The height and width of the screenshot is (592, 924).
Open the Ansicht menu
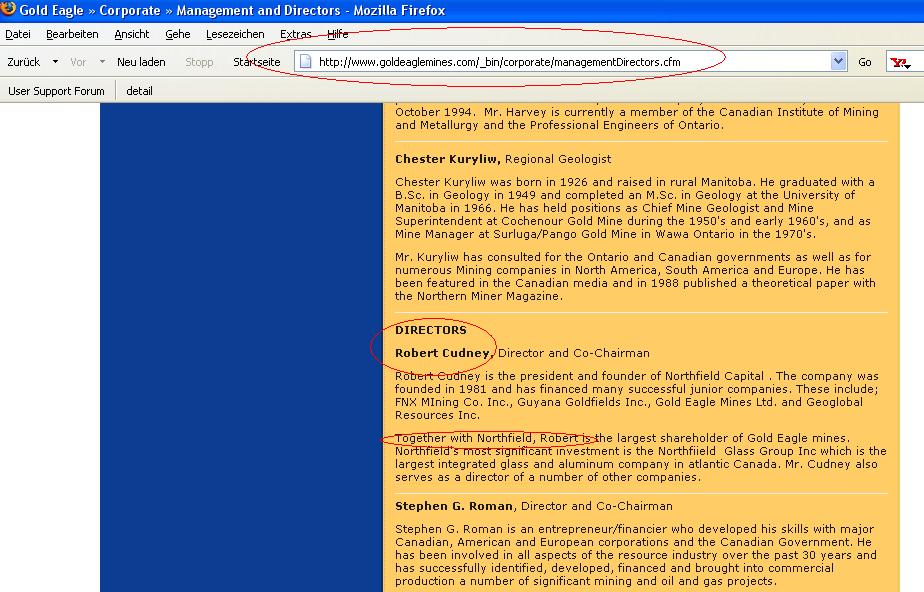pyautogui.click(x=131, y=34)
